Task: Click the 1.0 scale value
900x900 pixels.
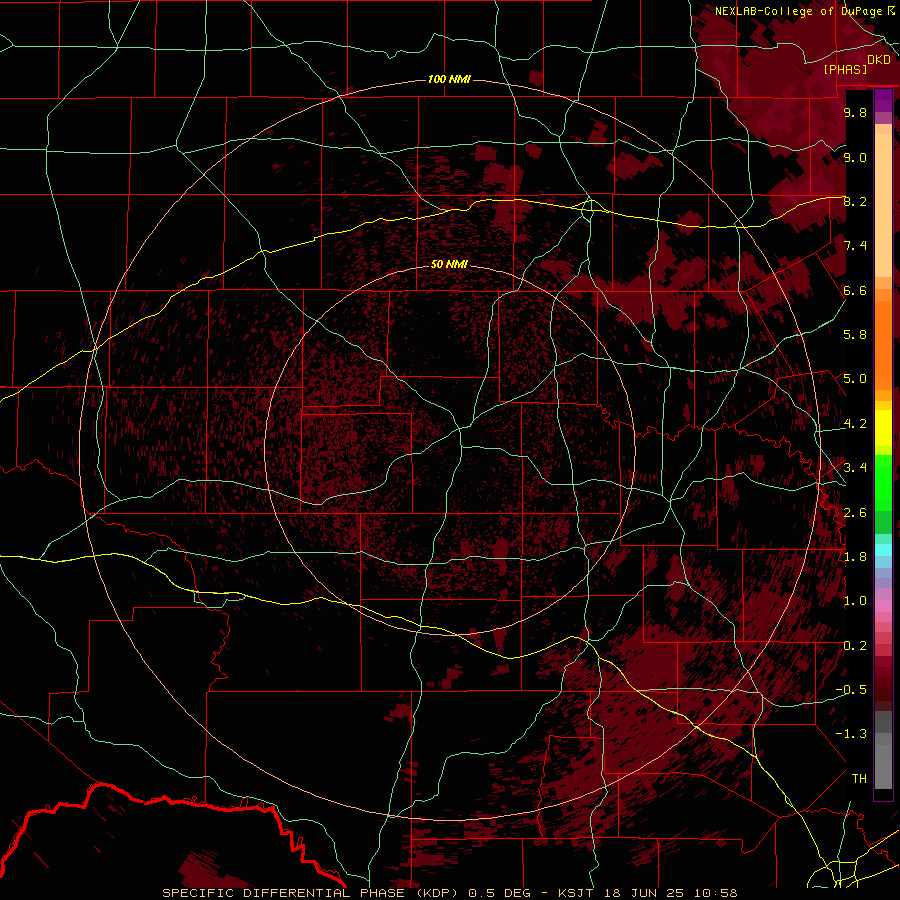Action: 855,601
